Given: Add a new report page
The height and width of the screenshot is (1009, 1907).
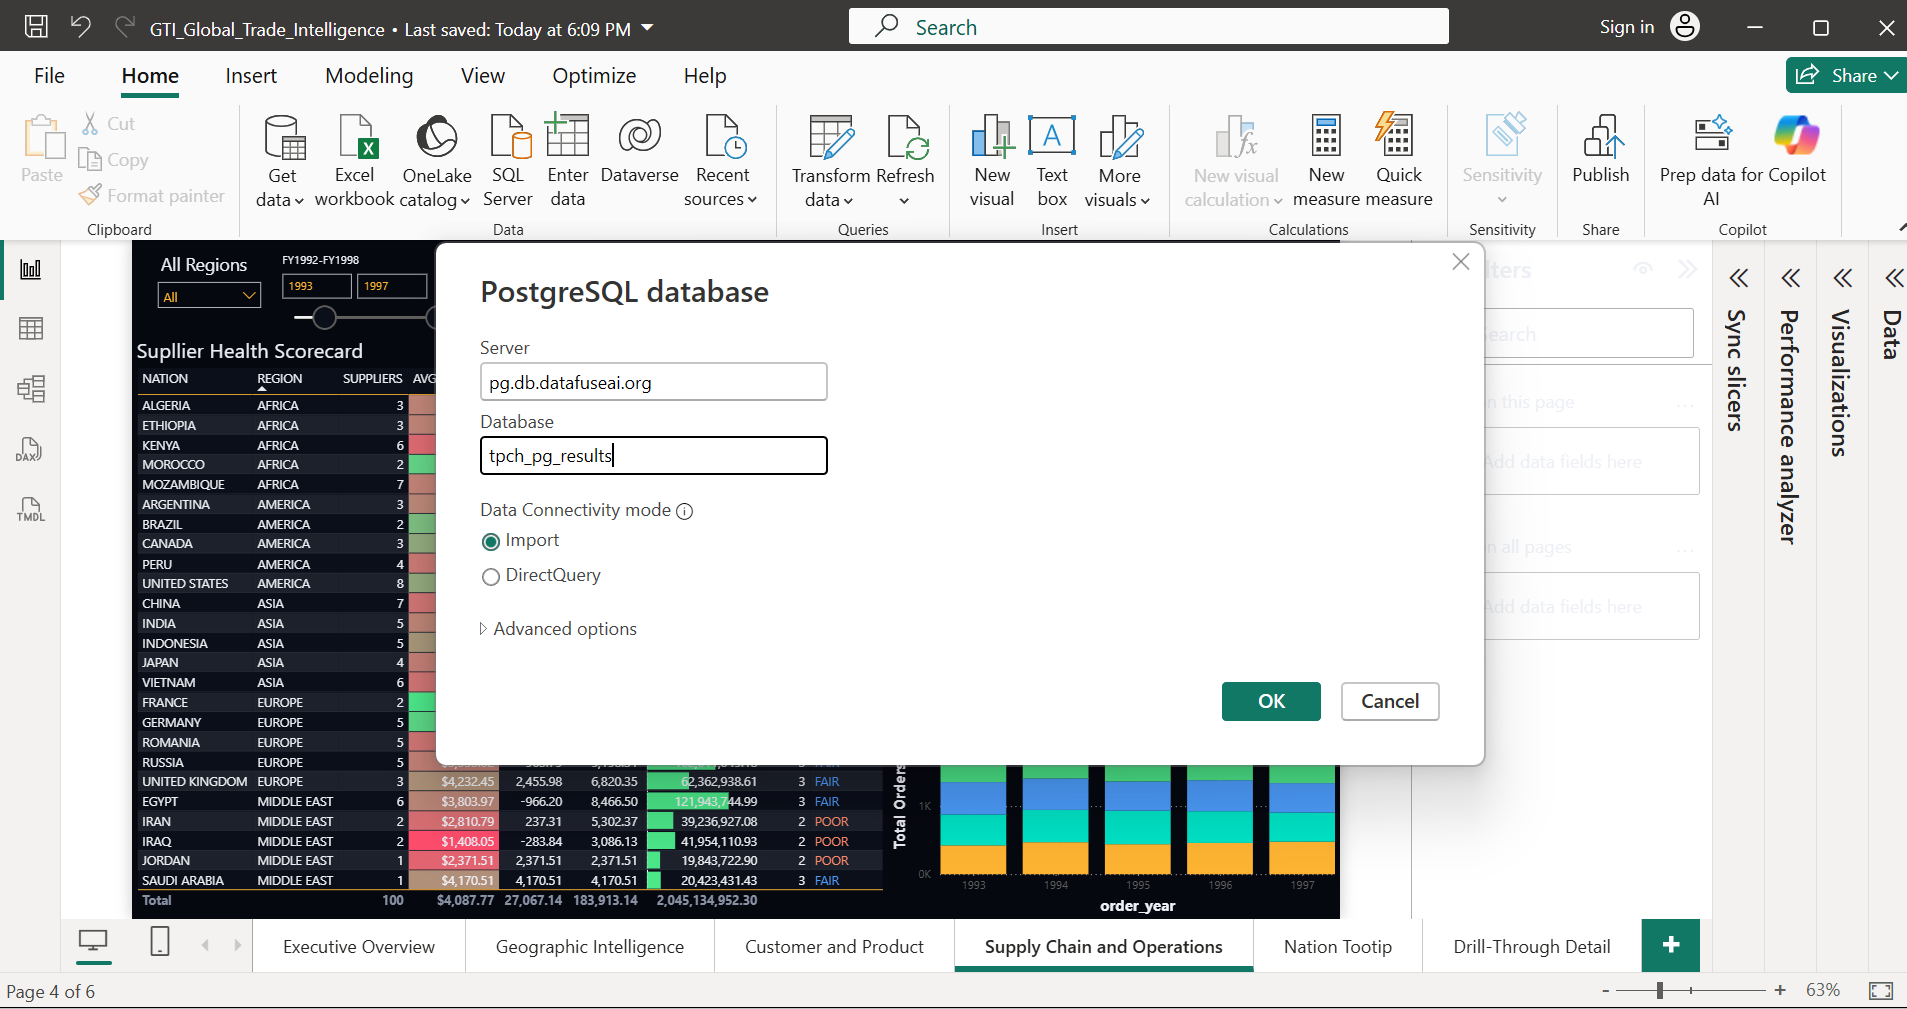Looking at the screenshot, I should click(x=1671, y=945).
